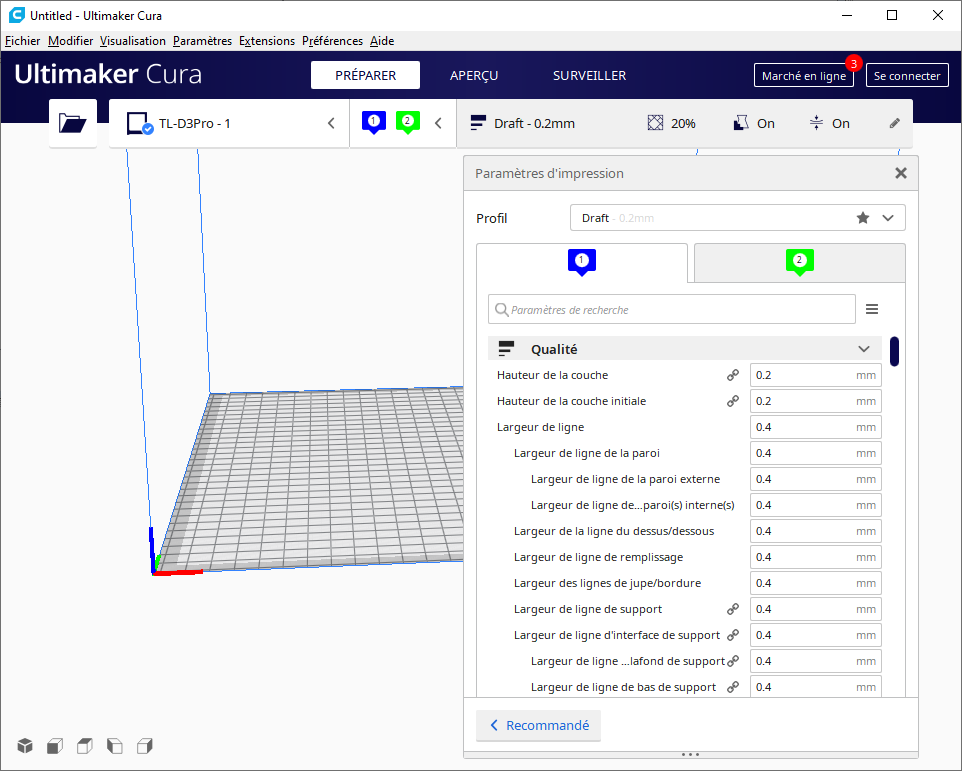Click the settings list scrollbar thumb
The height and width of the screenshot is (771, 962).
pyautogui.click(x=894, y=351)
